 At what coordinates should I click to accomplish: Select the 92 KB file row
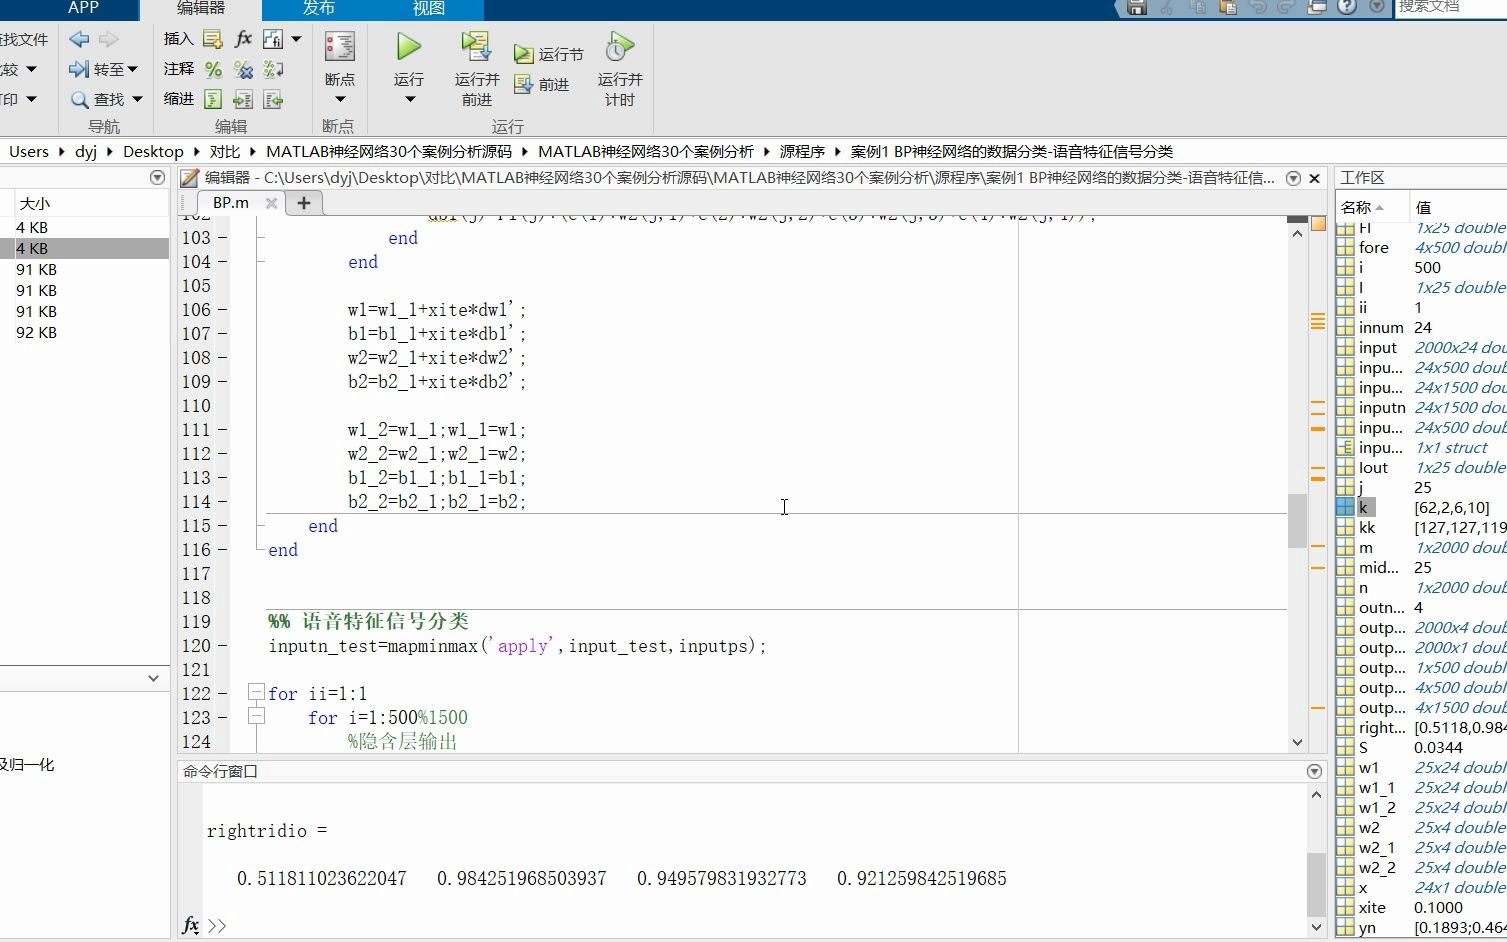point(84,332)
